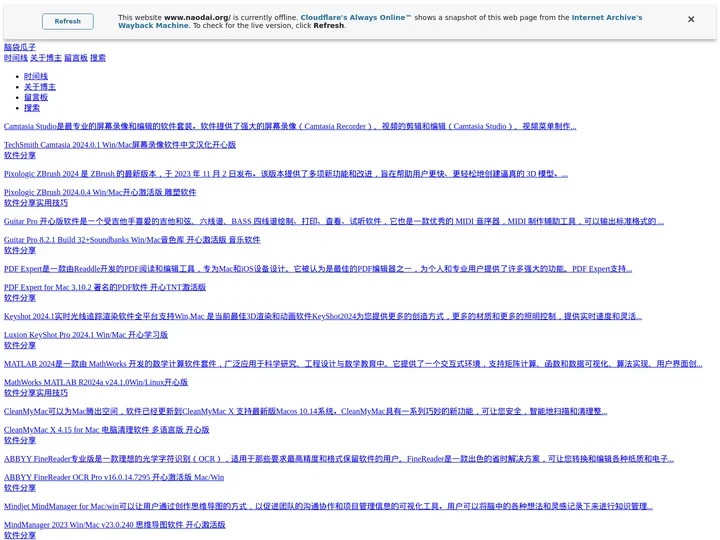
Task: Select 搜索 in the top navigation row
Action: coord(98,57)
